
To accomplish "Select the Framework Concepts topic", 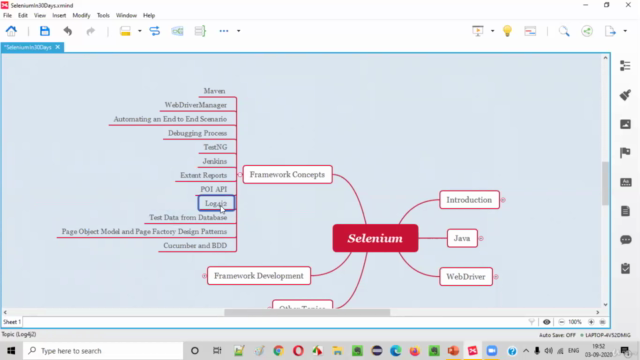I will coord(287,175).
